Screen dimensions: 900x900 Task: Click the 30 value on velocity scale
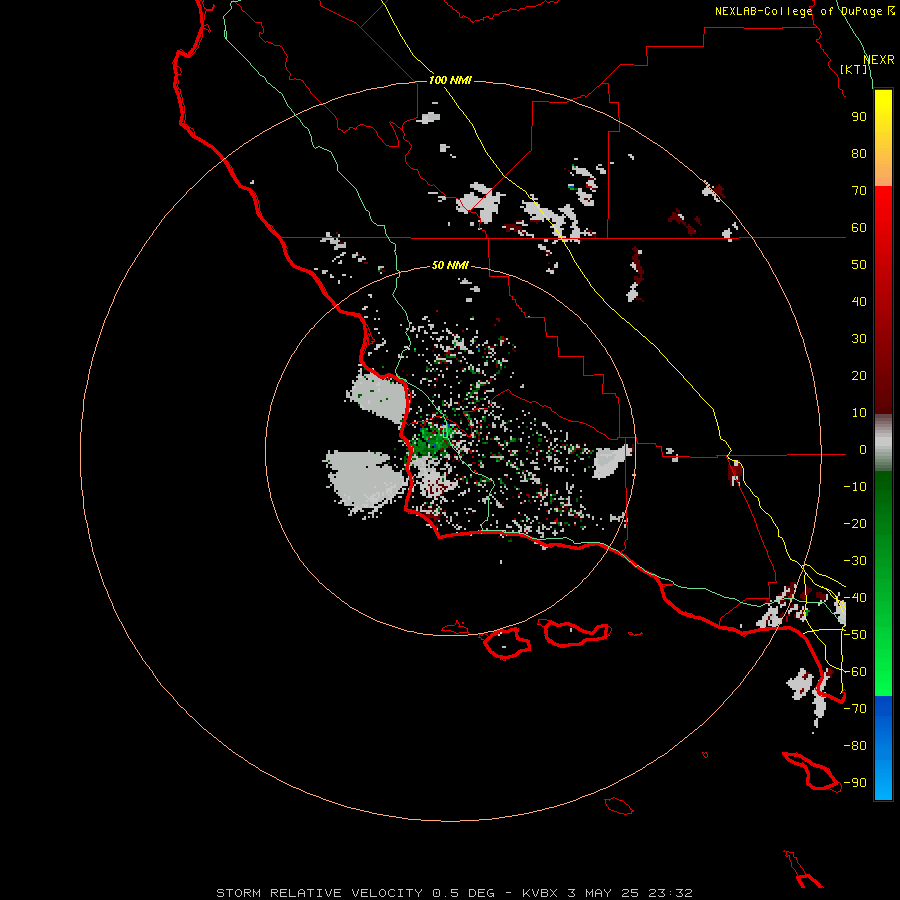859,339
